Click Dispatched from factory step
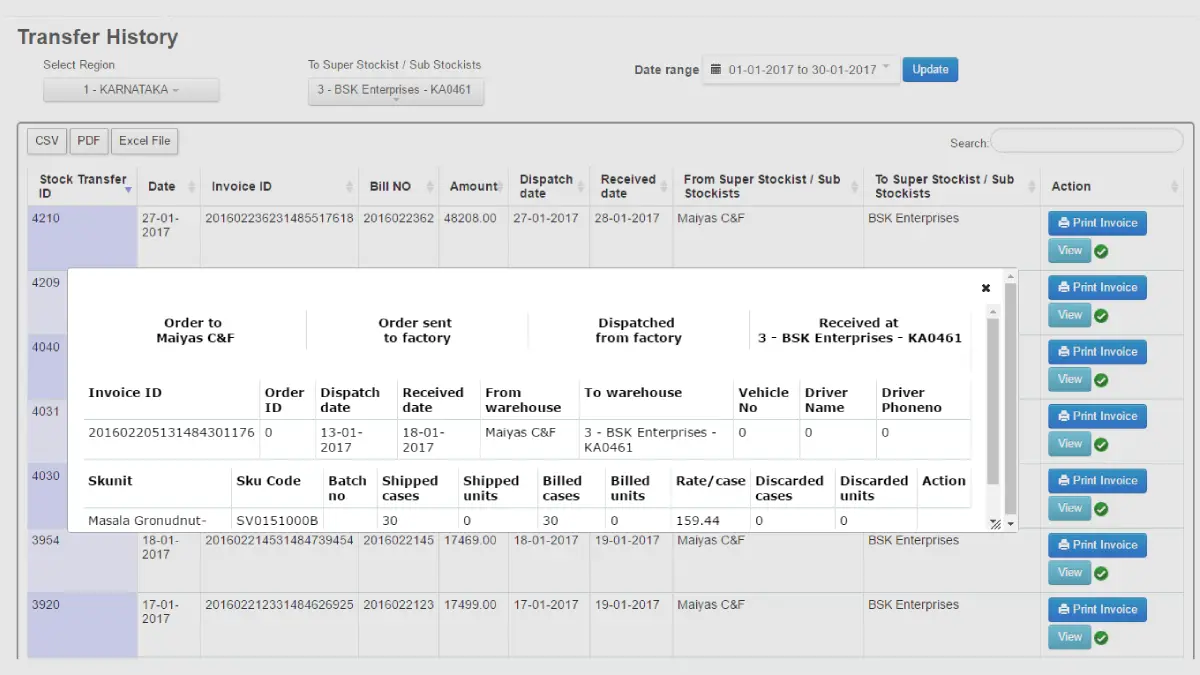1200x675 pixels. click(637, 331)
